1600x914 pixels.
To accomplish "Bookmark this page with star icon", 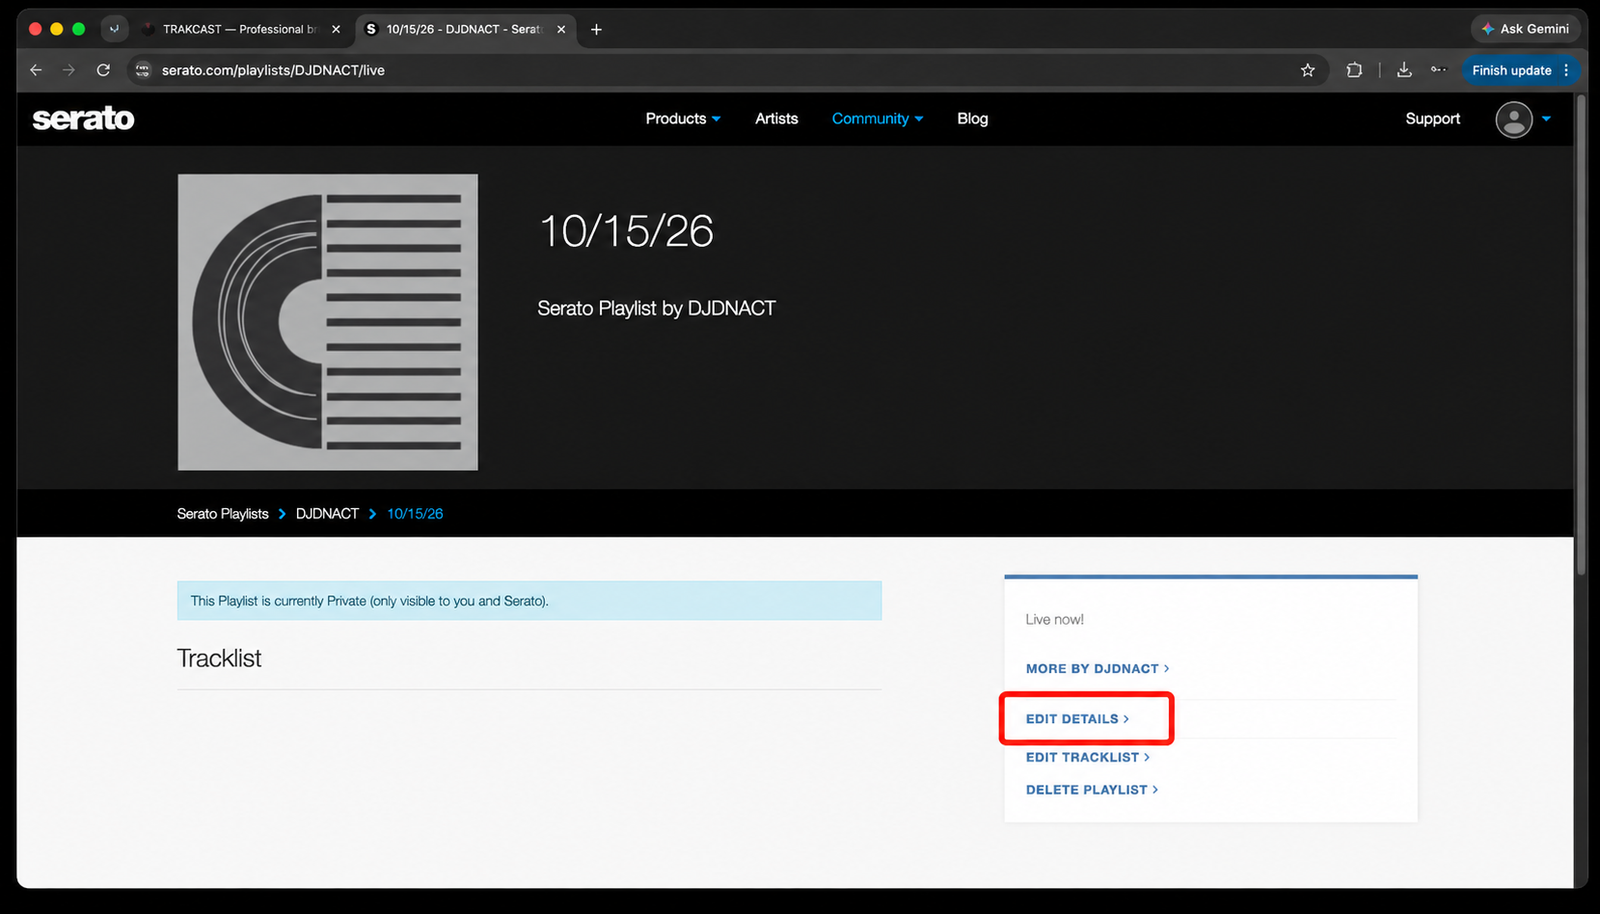I will click(1307, 70).
